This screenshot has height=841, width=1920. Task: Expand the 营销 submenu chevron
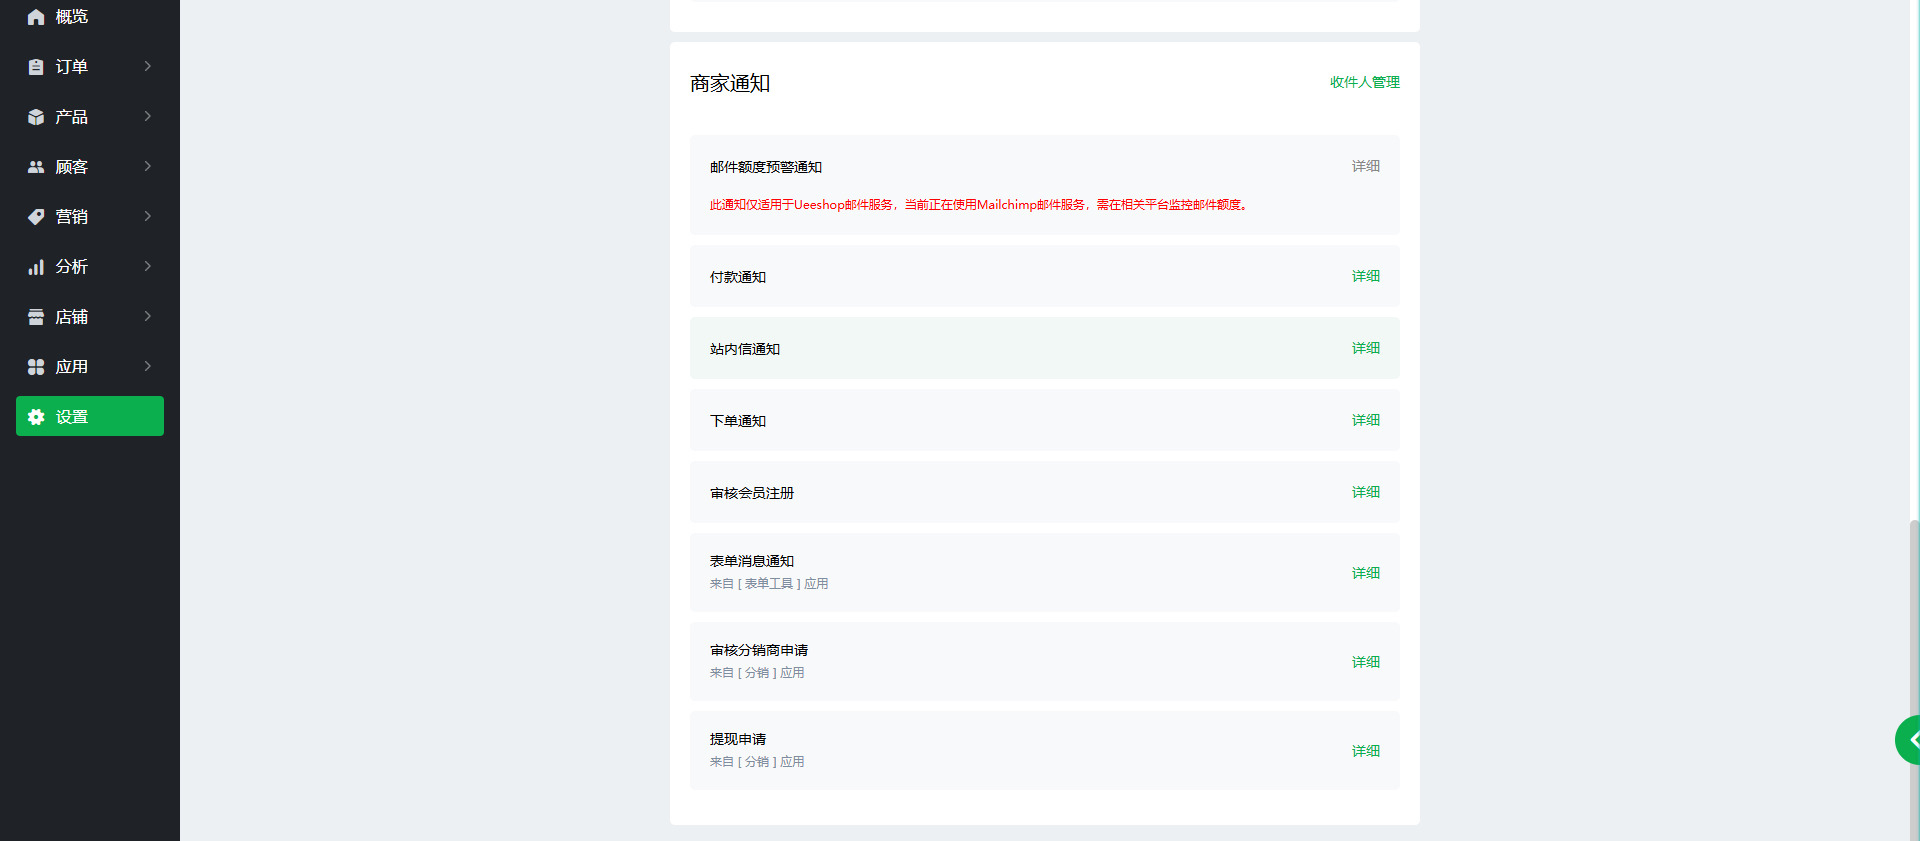148,216
